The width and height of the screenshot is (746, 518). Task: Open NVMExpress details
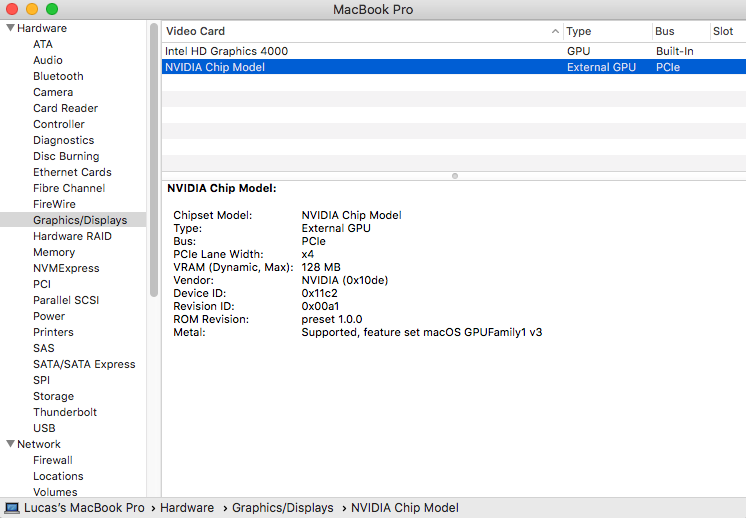click(66, 268)
